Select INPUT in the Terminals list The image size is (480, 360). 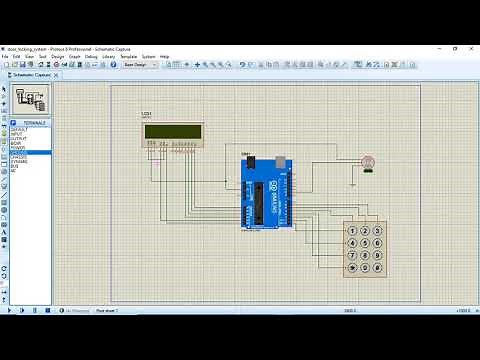pos(16,134)
